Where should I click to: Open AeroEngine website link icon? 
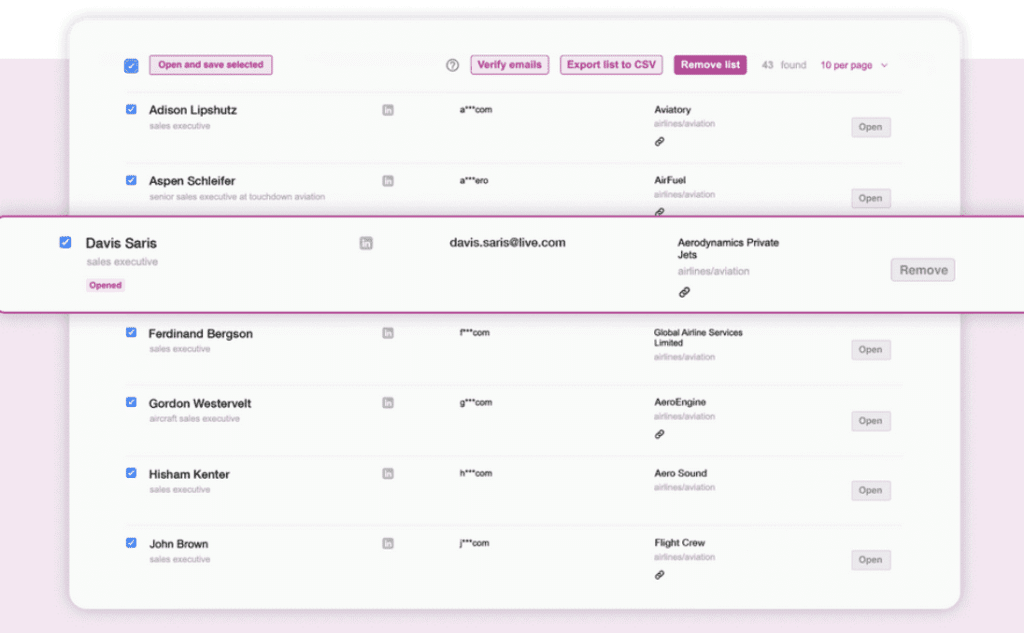(x=659, y=434)
